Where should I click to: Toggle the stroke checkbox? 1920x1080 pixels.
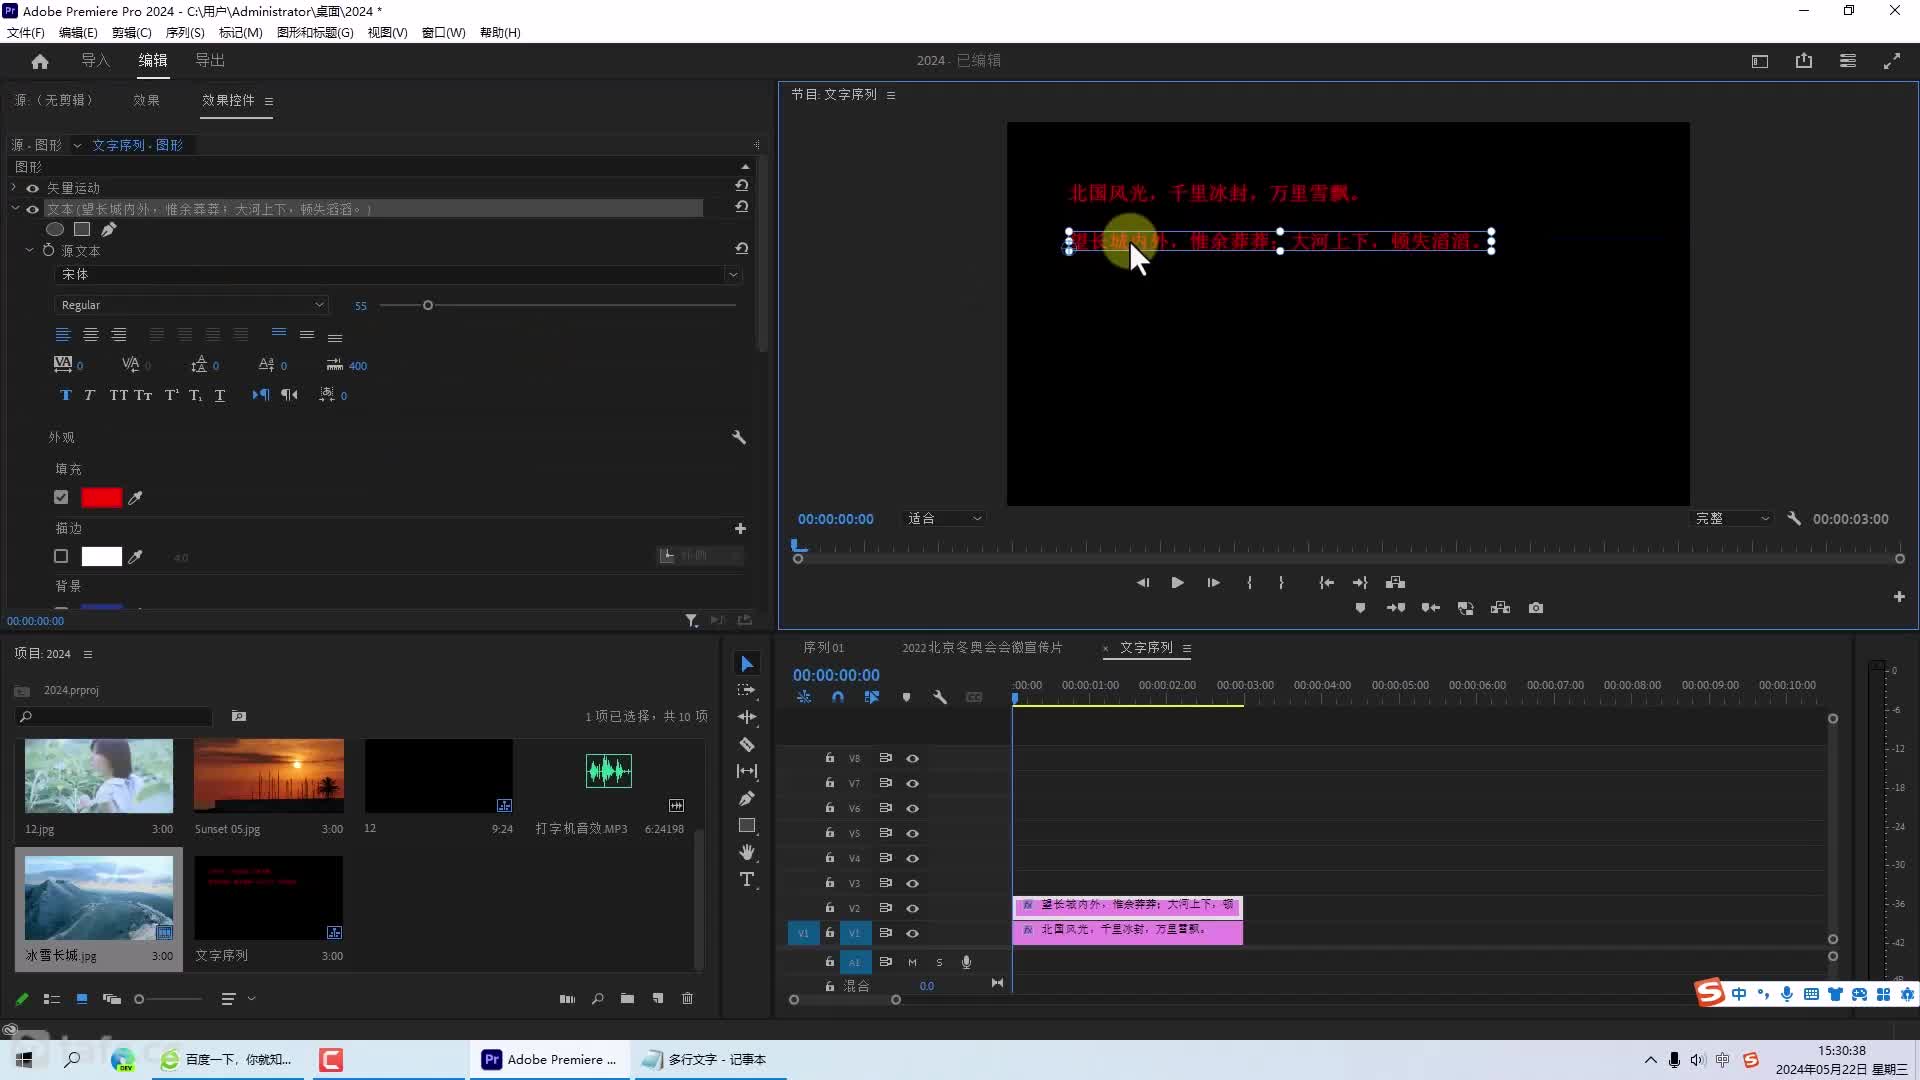61,556
